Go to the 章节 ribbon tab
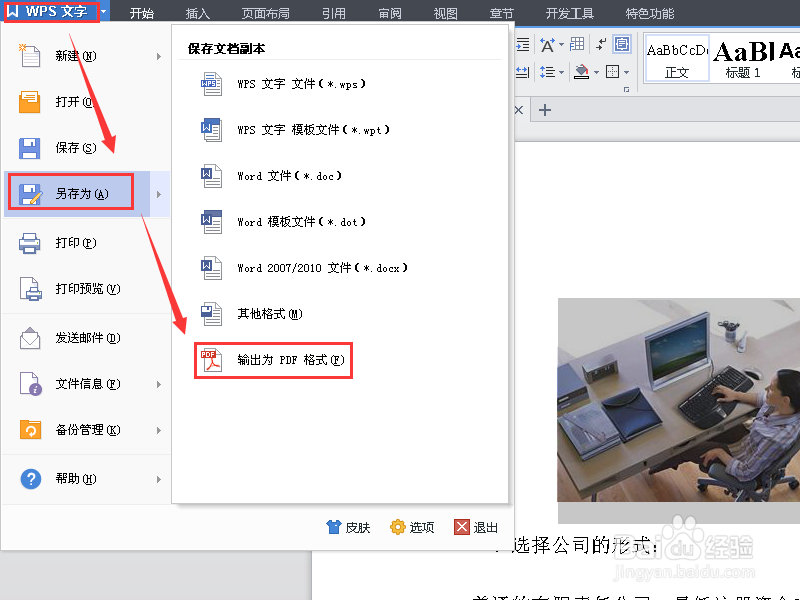Screen dimensions: 800x600 pos(502,13)
